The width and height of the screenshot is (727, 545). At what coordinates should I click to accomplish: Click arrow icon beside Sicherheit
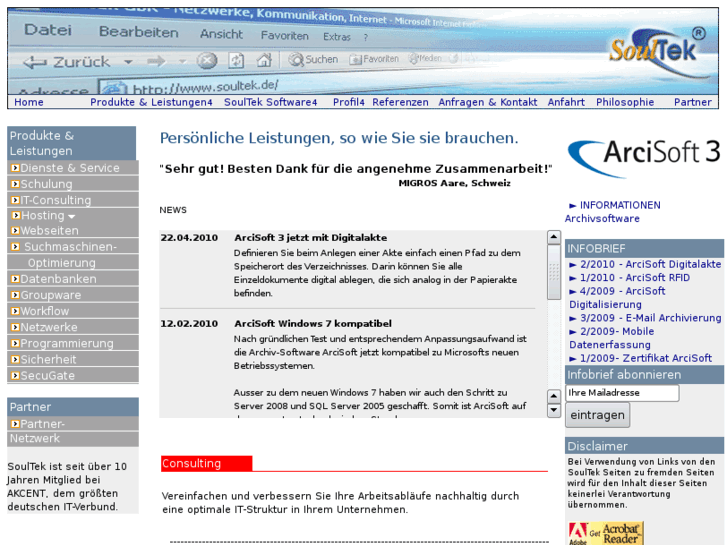(x=15, y=359)
